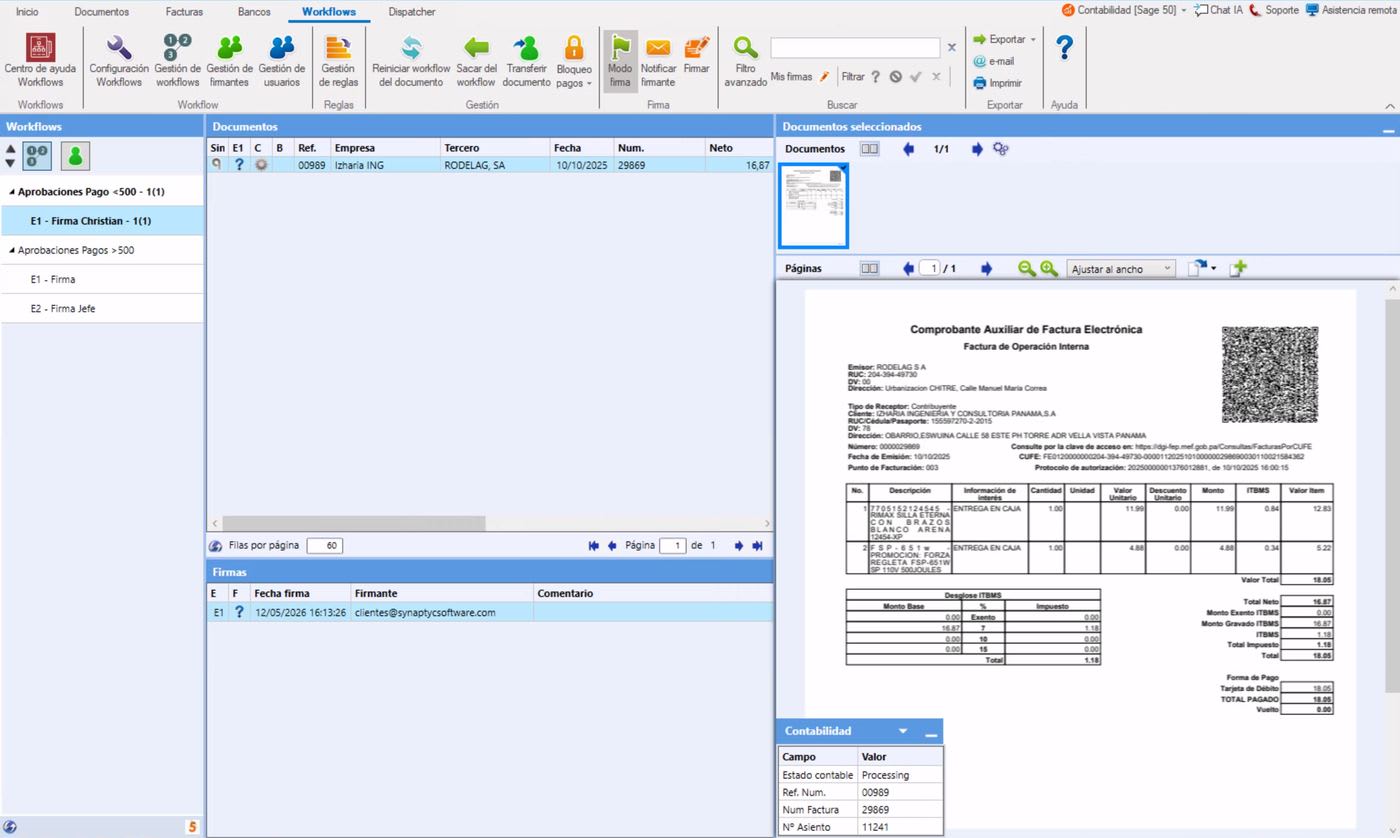
Task: Open Gestión de firmantes
Action: pyautogui.click(x=230, y=60)
